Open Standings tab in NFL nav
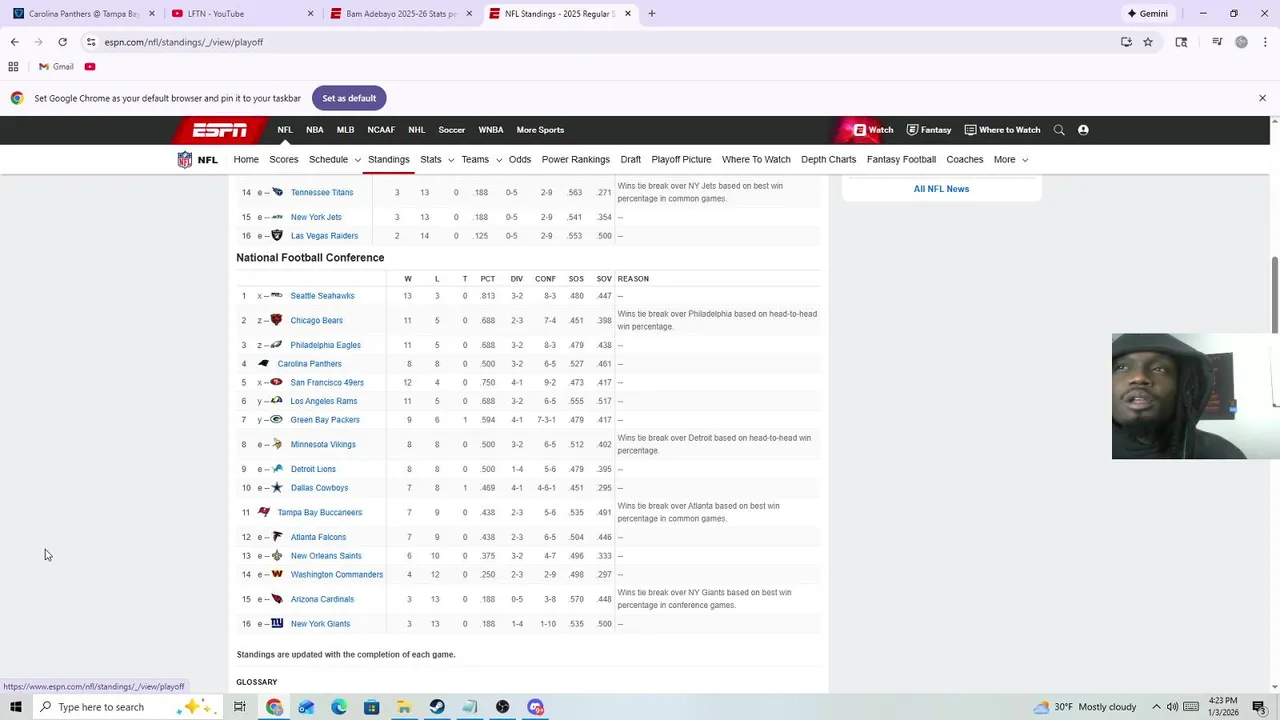This screenshot has height=720, width=1280. click(388, 160)
